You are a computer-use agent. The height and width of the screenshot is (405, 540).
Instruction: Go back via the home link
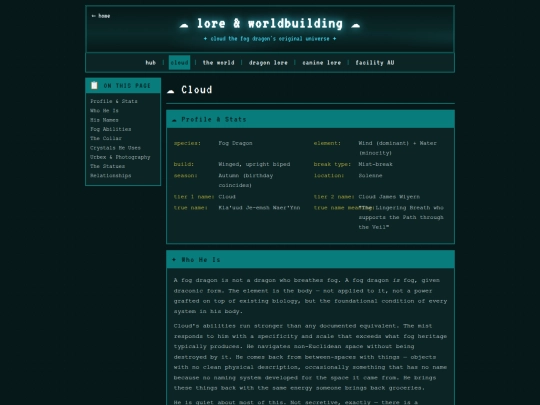pos(101,16)
